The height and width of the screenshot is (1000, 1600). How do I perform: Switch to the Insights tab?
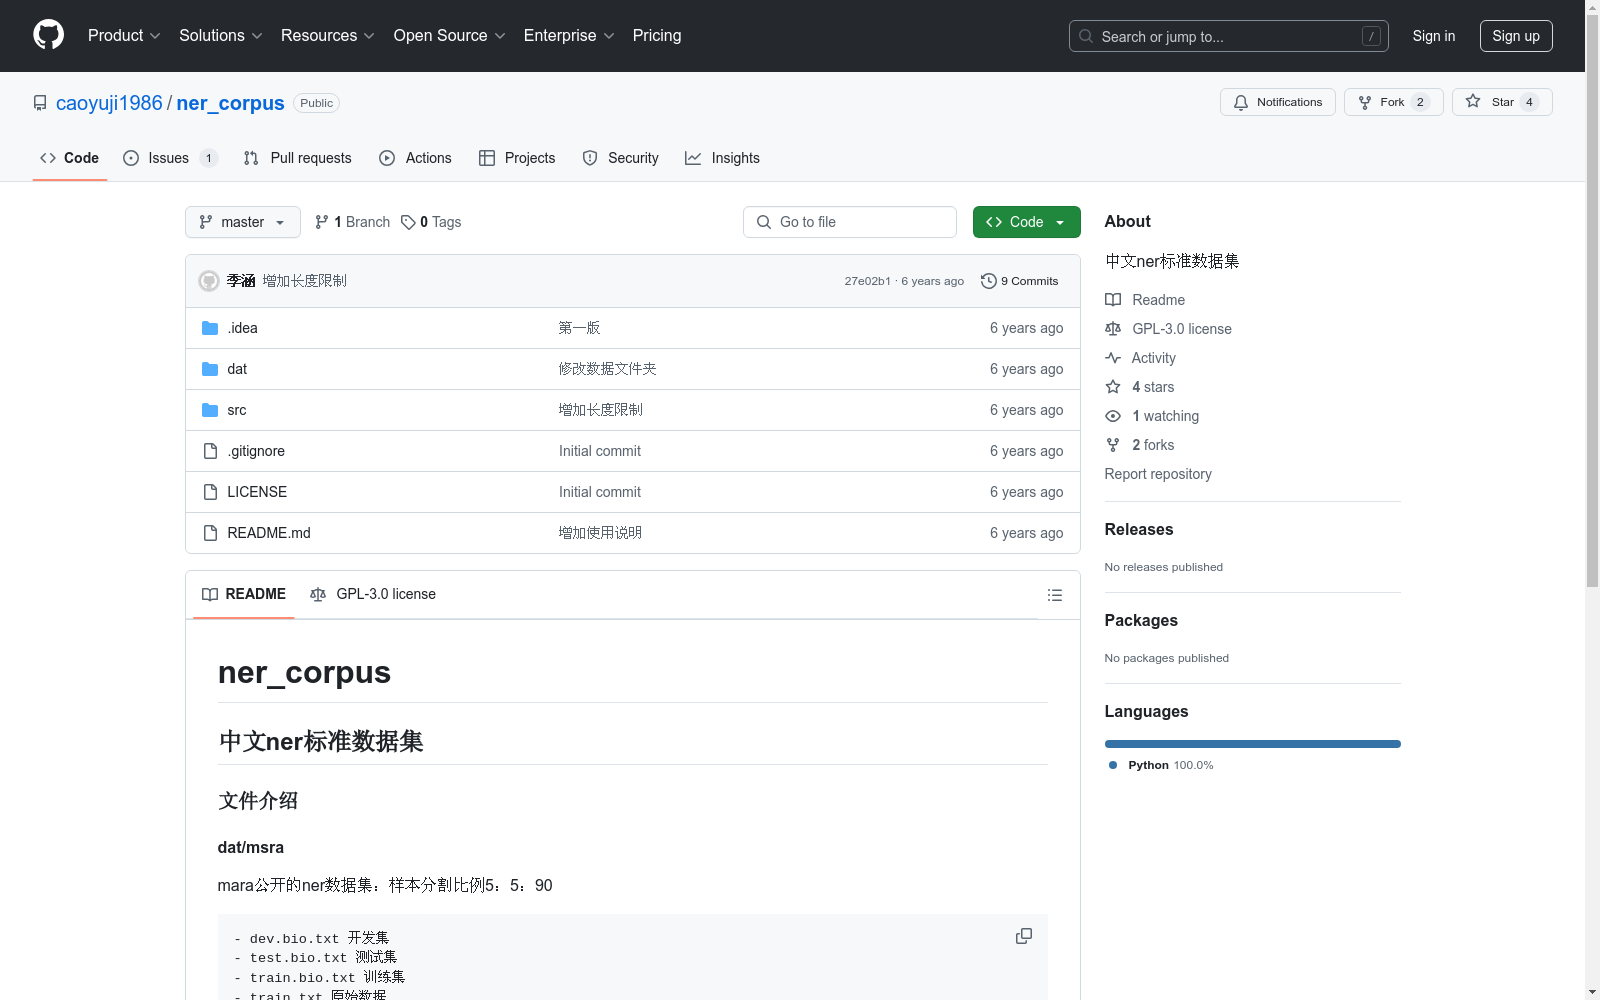[722, 158]
